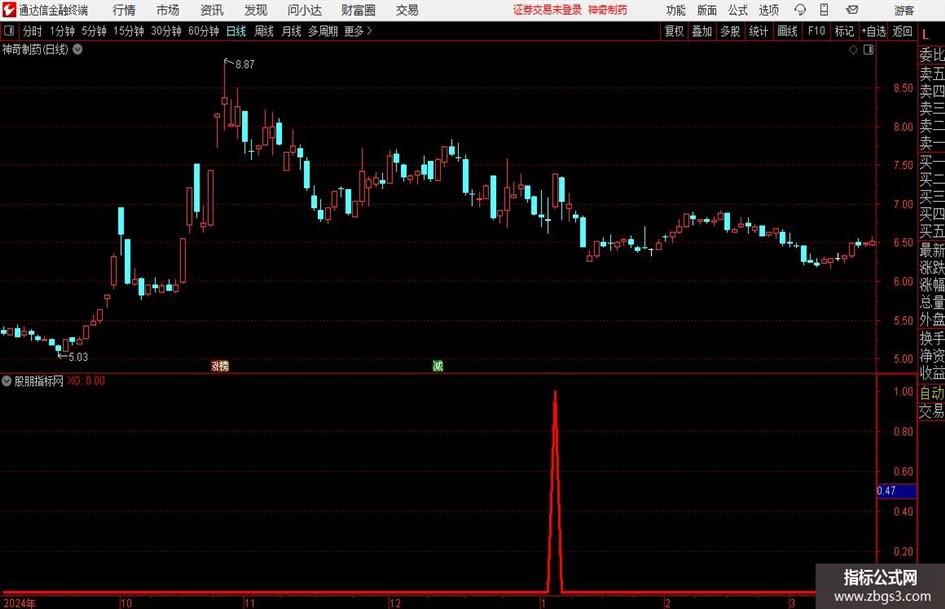Open the 功能 menu
Viewport: 945px width, 609px height.
click(x=676, y=10)
